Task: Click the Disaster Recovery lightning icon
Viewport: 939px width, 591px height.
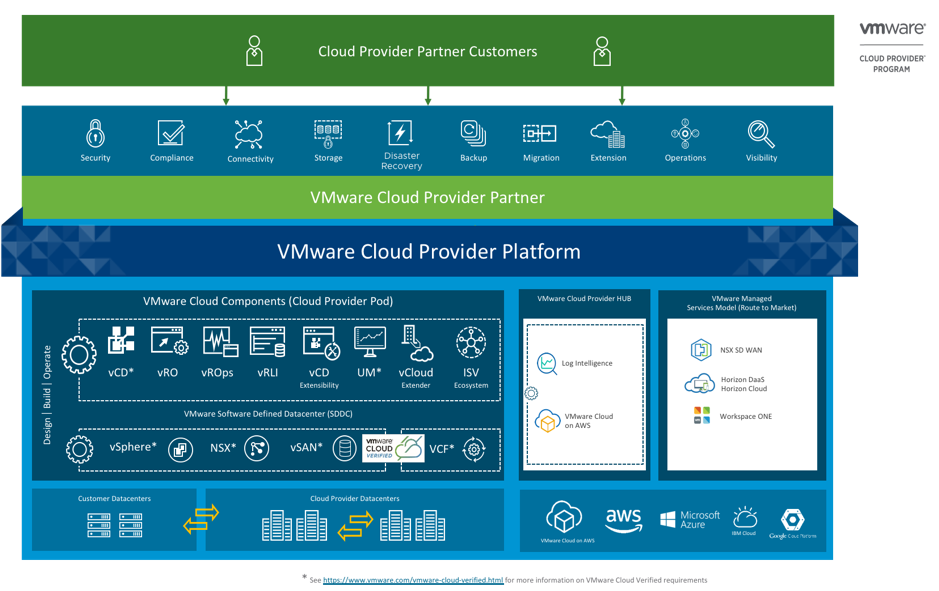Action: (400, 133)
